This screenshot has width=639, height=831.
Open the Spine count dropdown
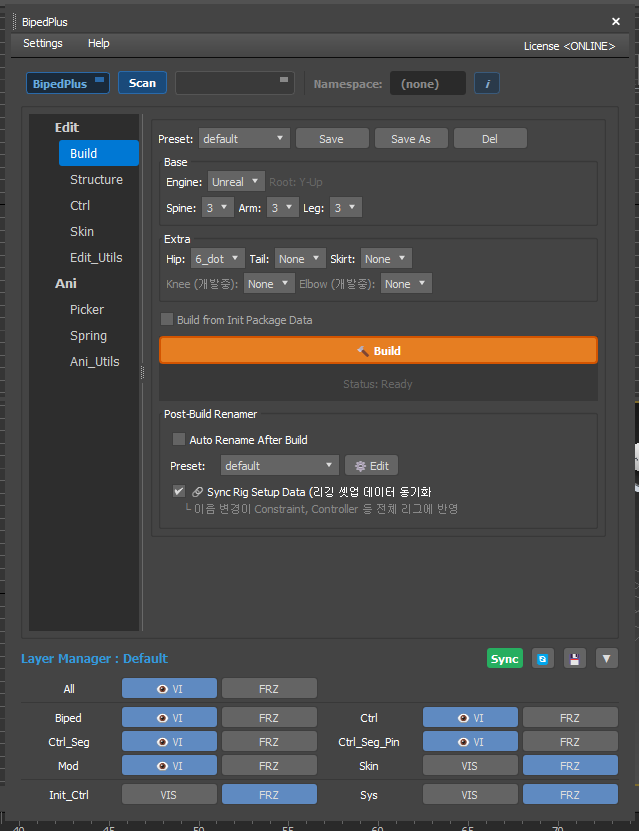pyautogui.click(x=217, y=208)
